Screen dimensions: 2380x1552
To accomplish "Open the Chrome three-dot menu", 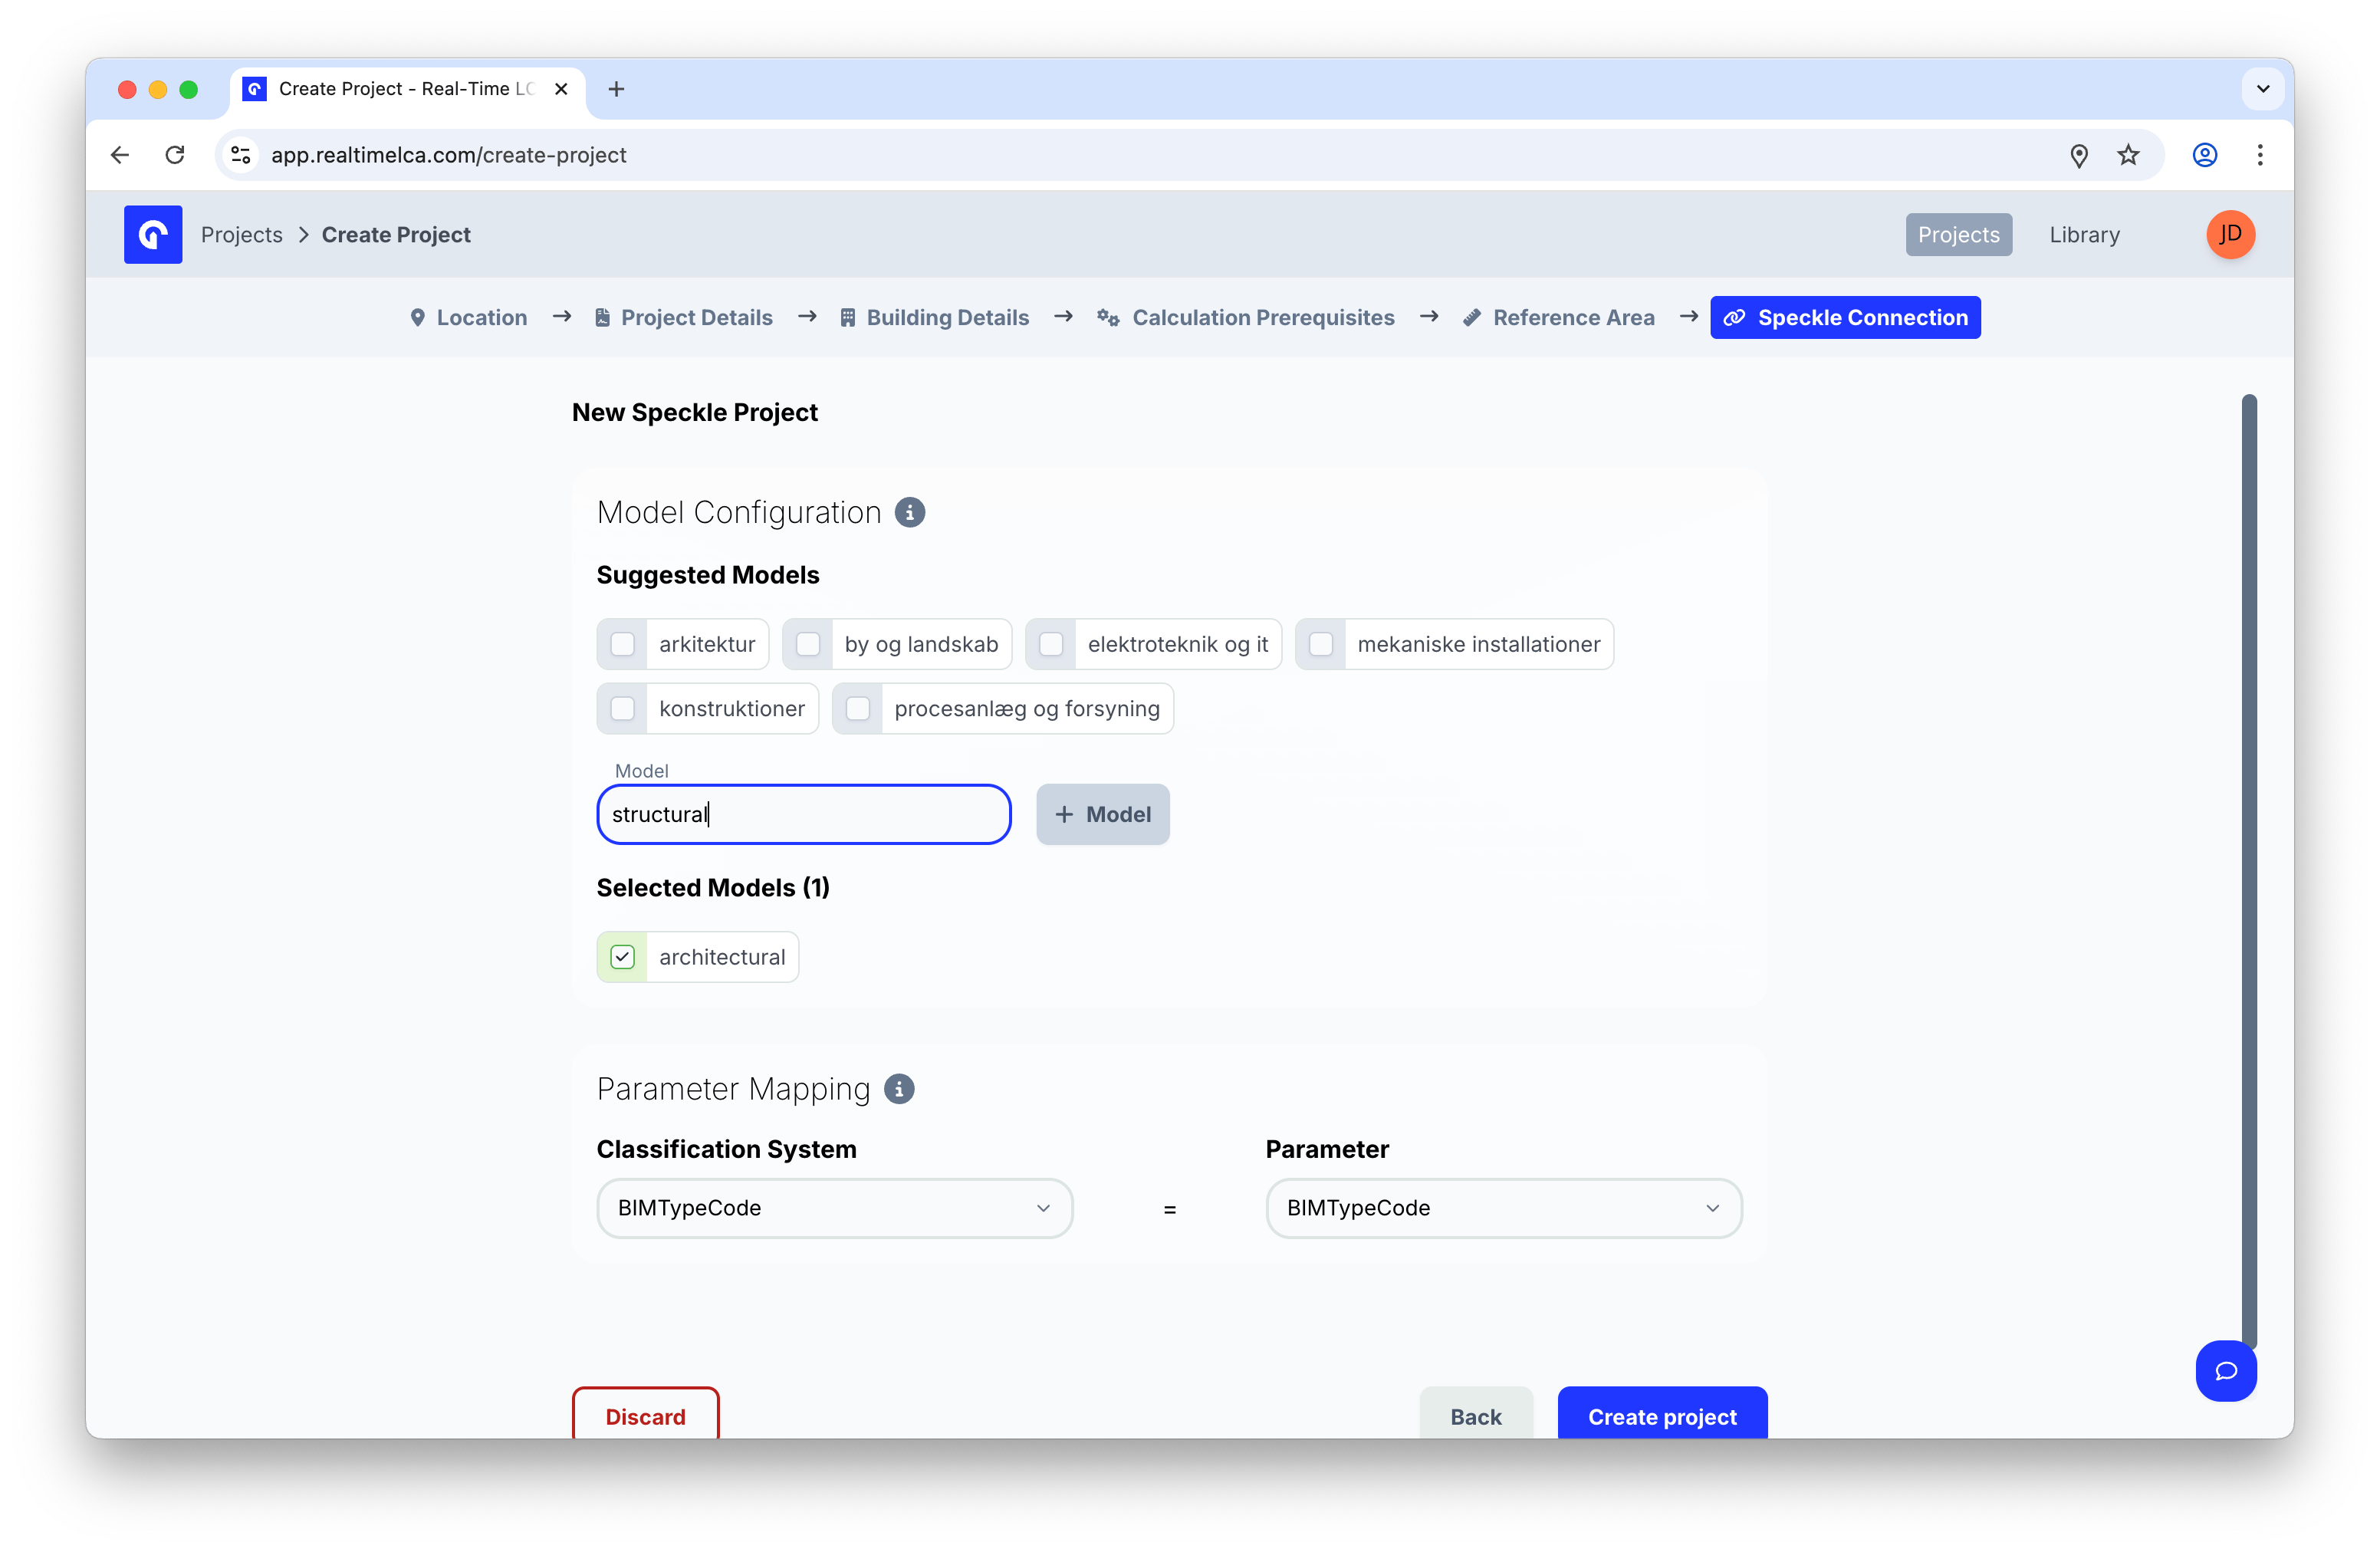I will pos(2260,155).
